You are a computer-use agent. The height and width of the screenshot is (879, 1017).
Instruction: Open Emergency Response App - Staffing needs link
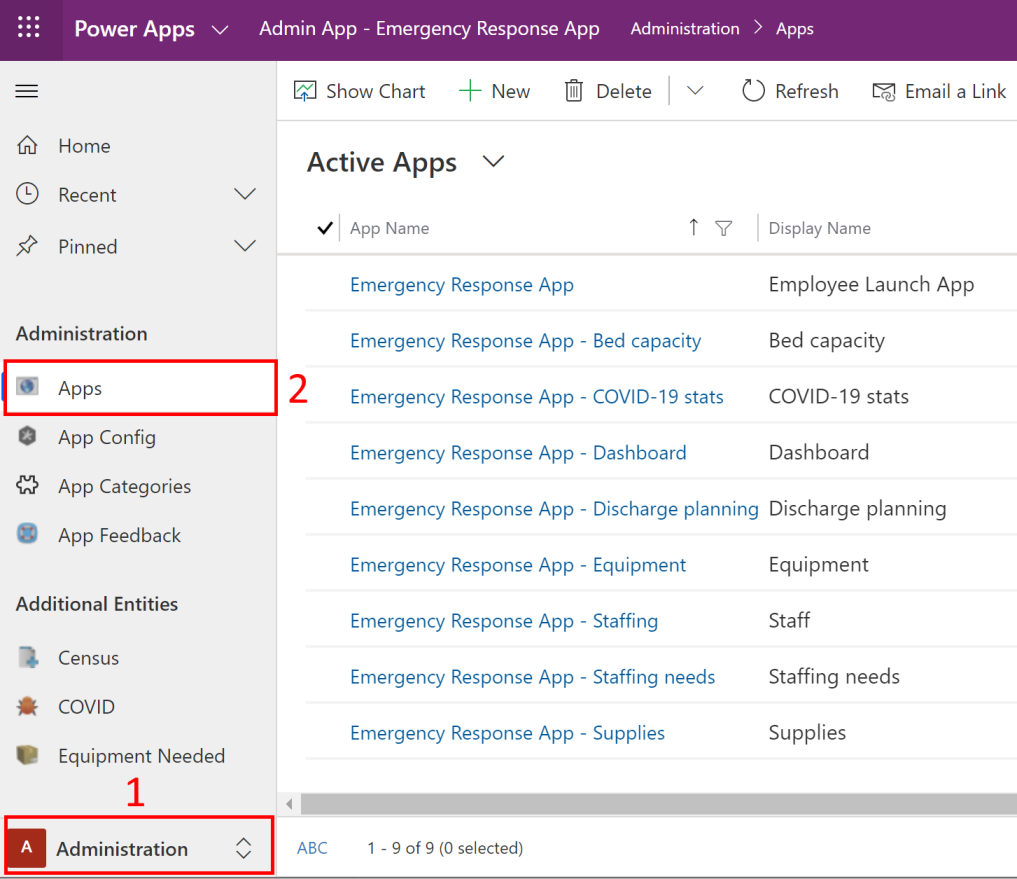[532, 677]
